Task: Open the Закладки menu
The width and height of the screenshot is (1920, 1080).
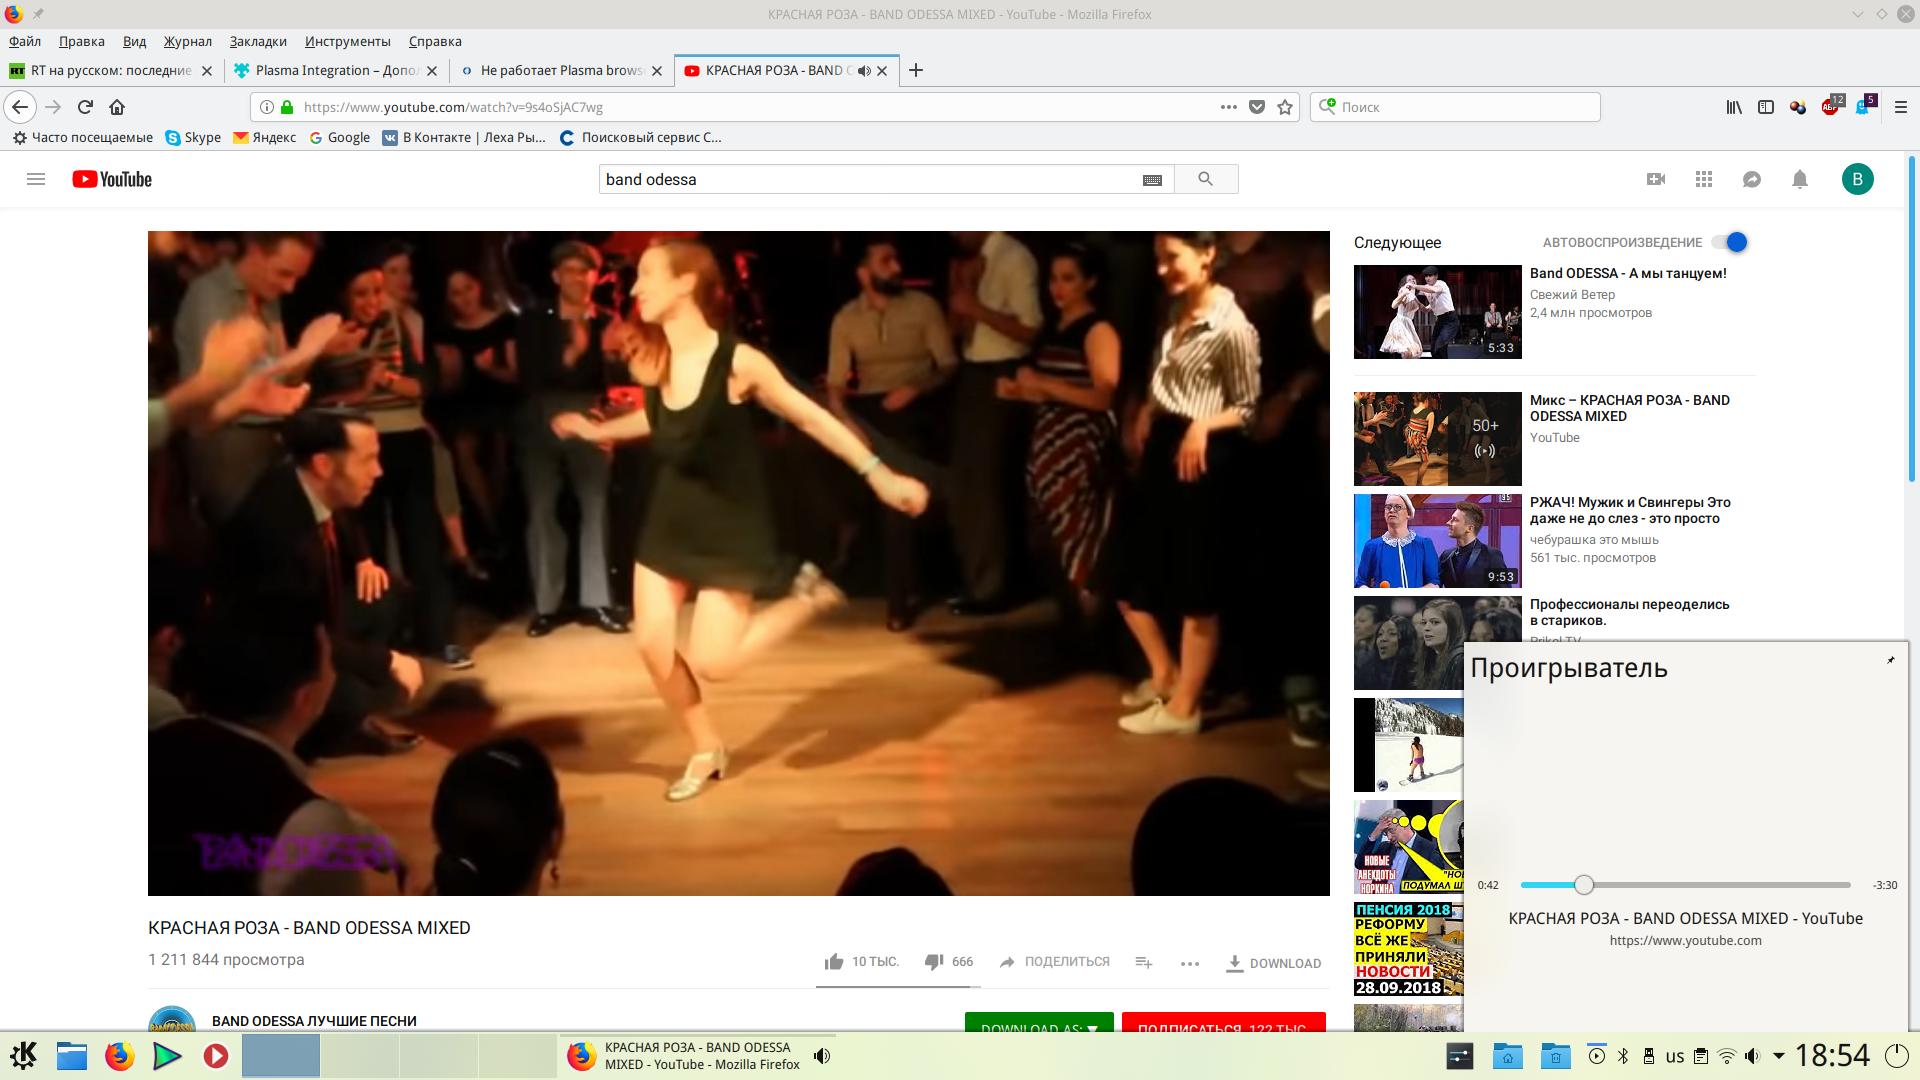Action: pyautogui.click(x=258, y=41)
